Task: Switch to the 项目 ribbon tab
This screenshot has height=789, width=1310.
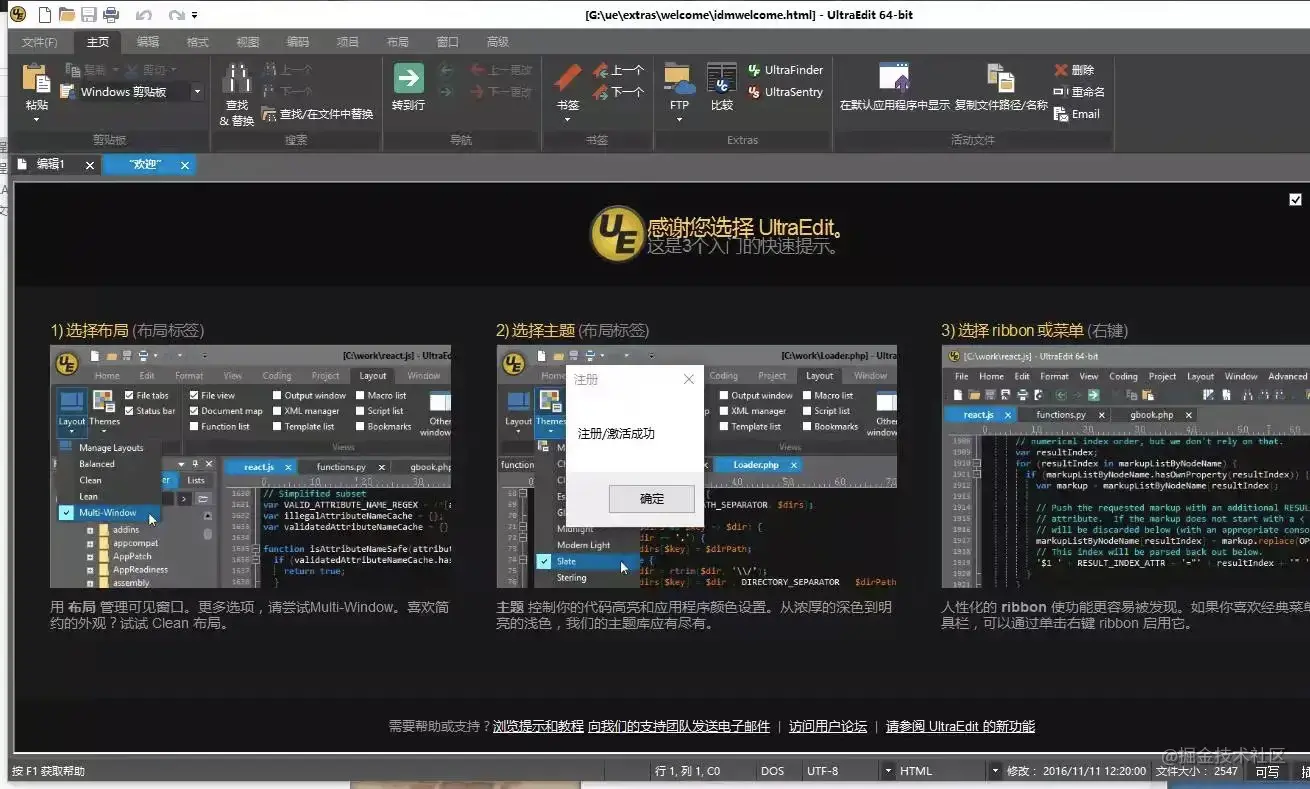Action: (x=348, y=42)
